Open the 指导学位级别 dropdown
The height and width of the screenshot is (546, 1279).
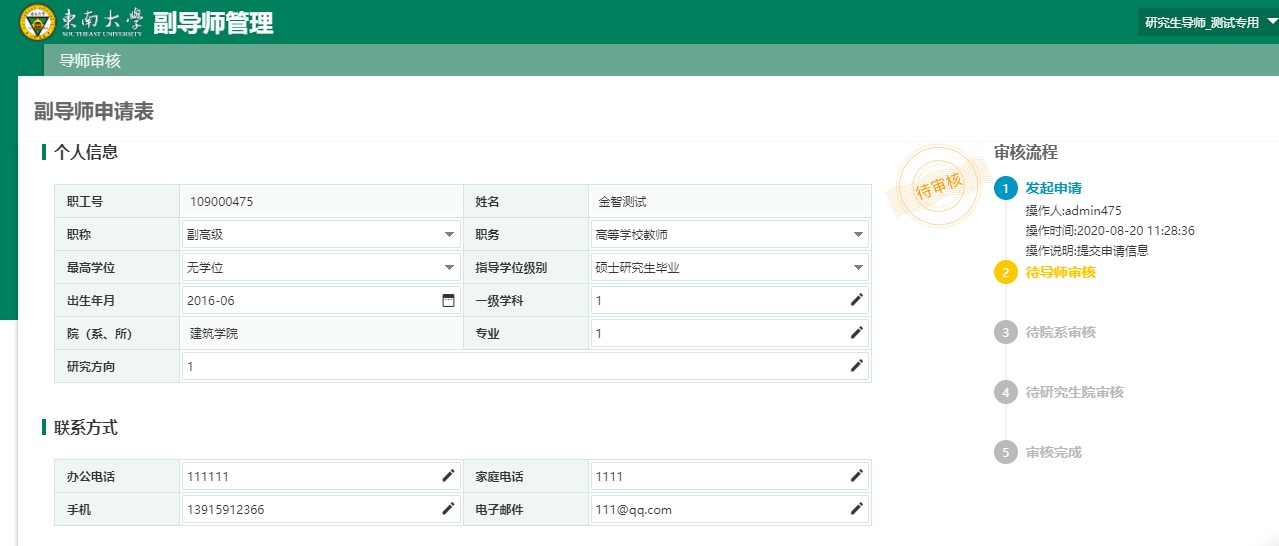(x=858, y=268)
